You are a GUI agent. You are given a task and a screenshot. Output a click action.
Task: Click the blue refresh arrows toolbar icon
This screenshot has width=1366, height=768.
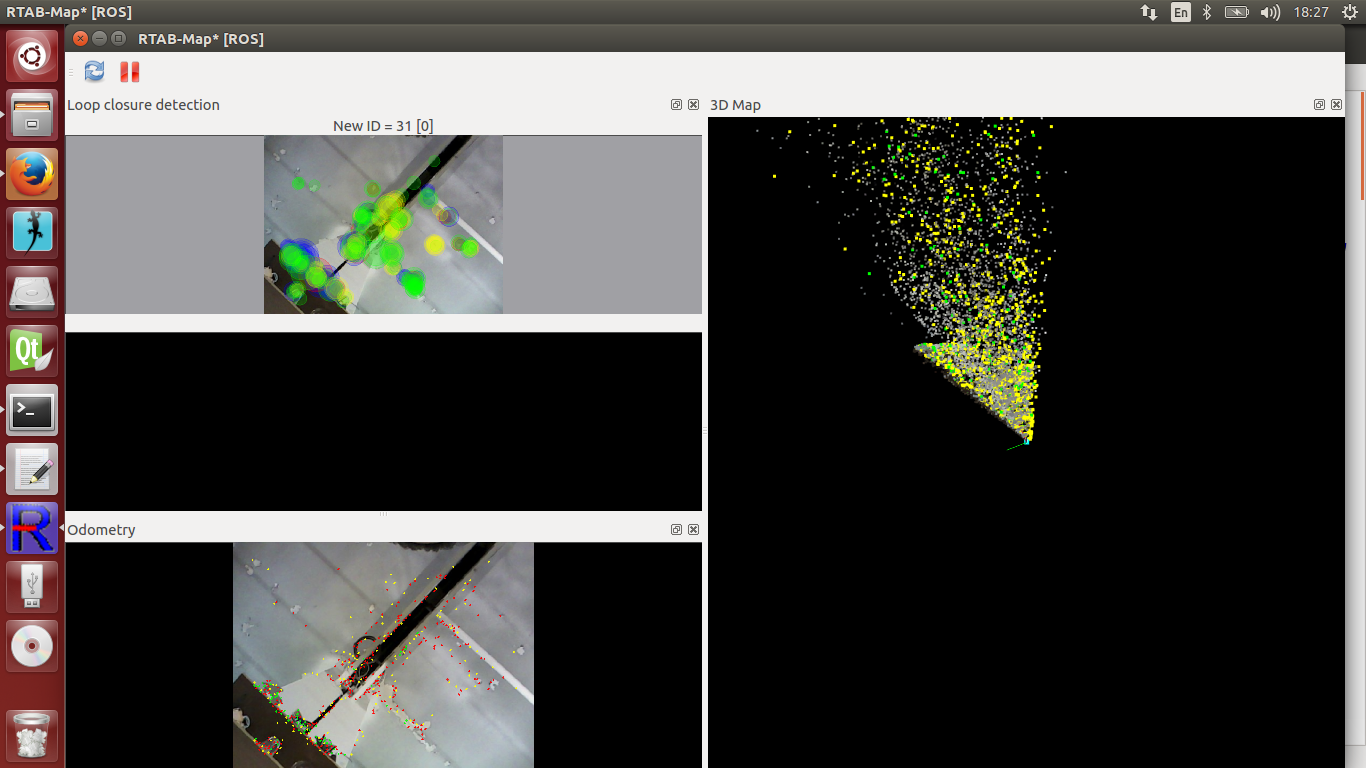point(95,72)
